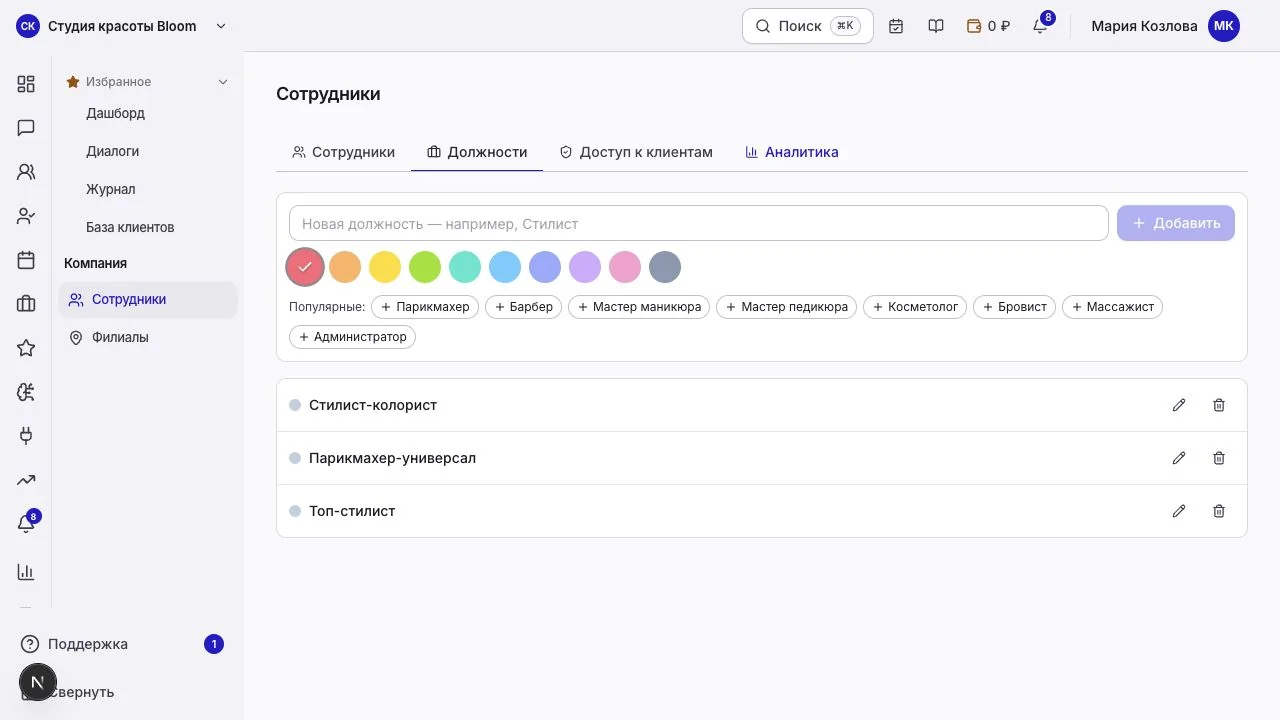Open the bar chart icon in sidebar rail
Image resolution: width=1280 pixels, height=720 pixels.
(26, 572)
